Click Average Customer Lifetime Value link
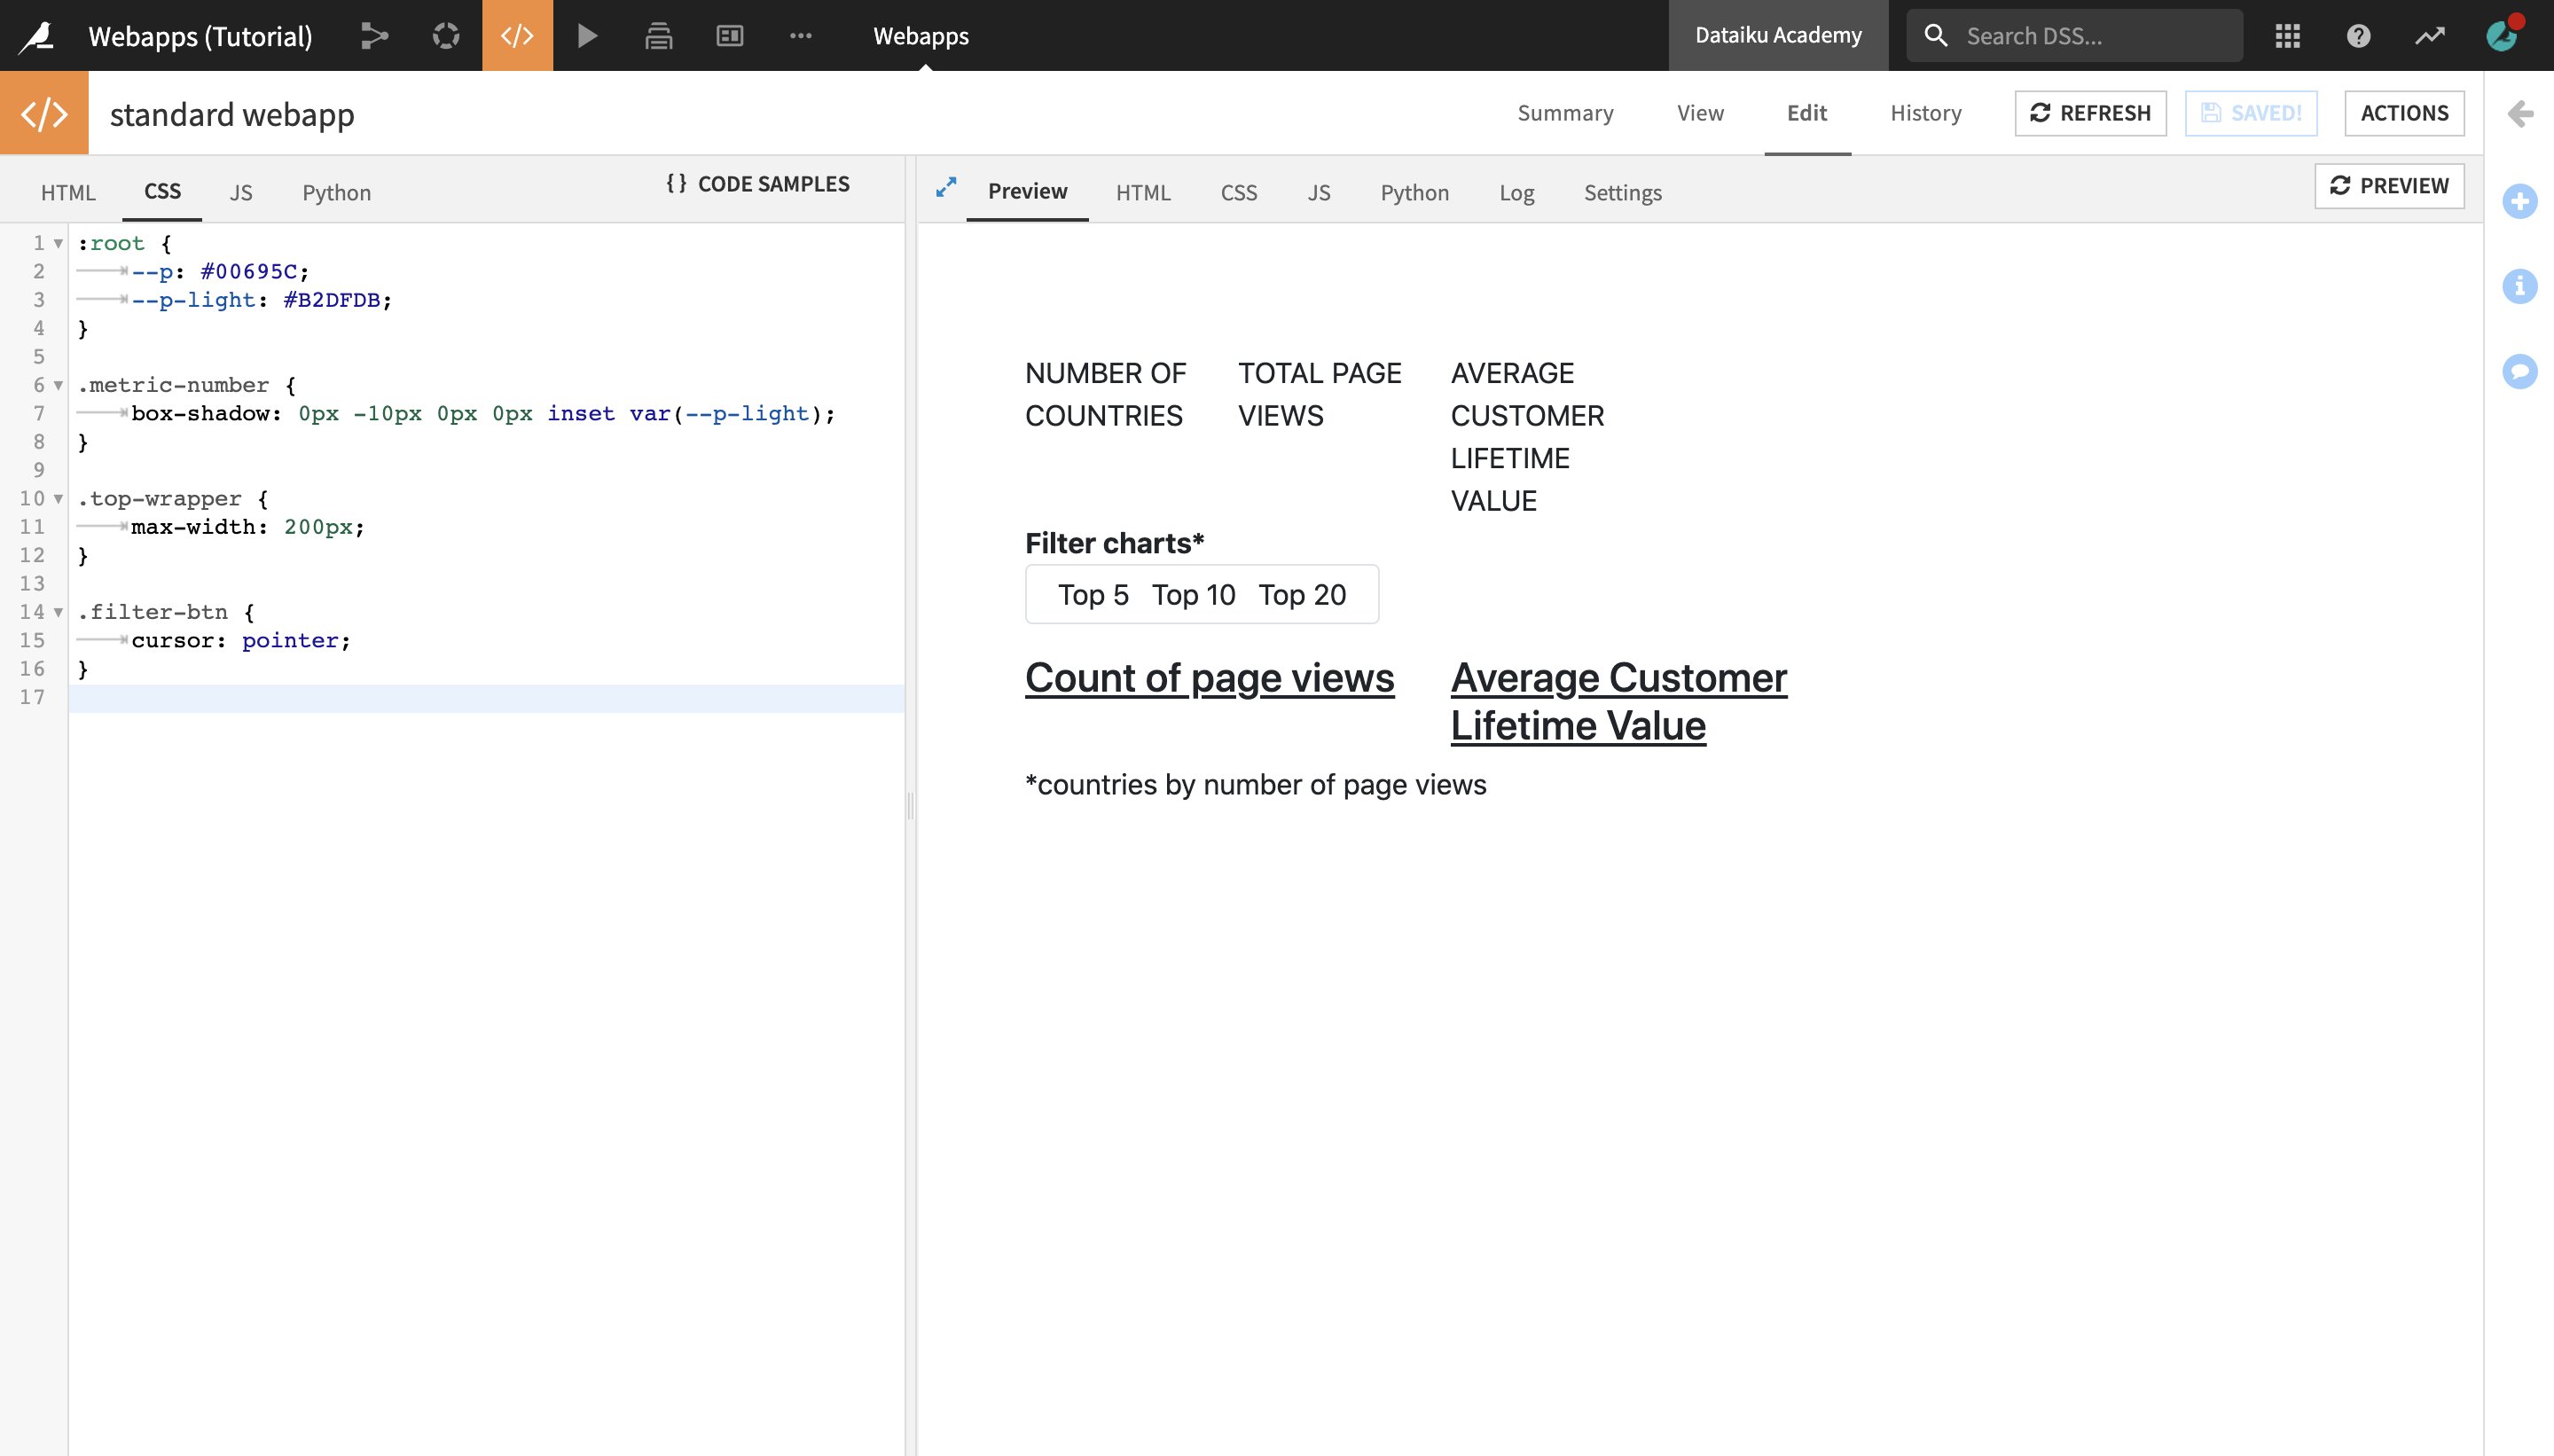 (1618, 702)
